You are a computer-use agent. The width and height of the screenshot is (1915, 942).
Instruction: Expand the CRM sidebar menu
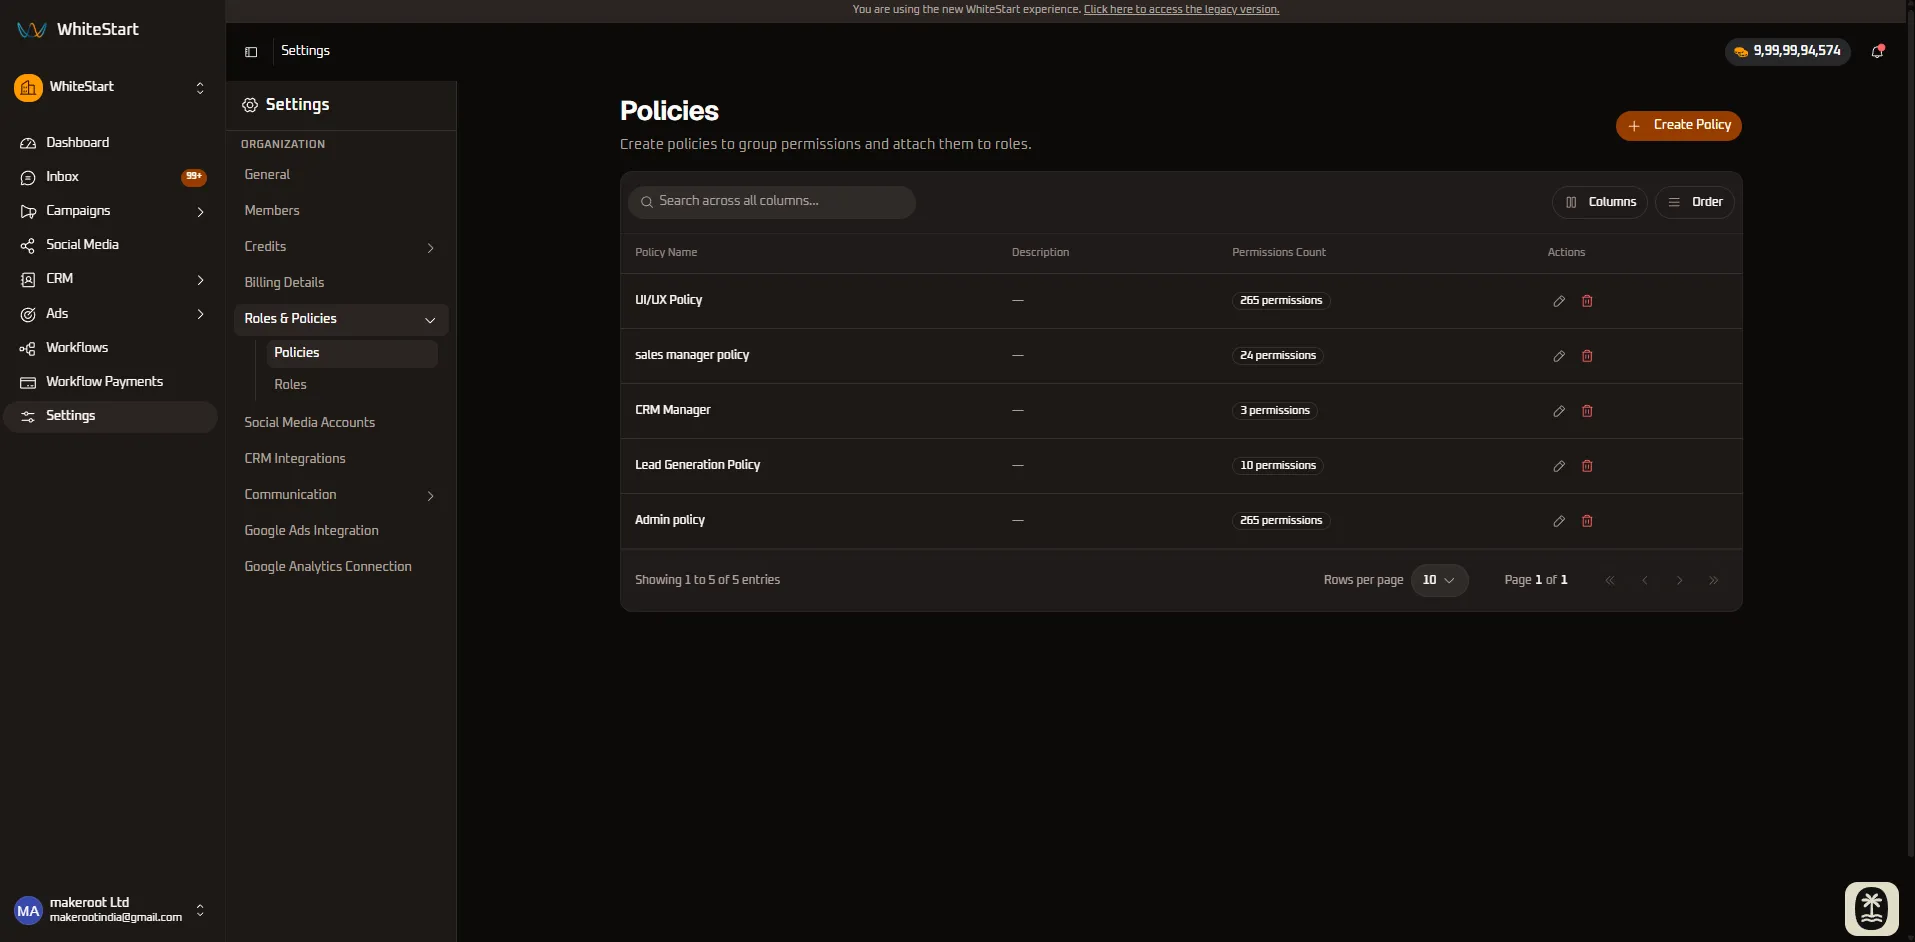pos(110,279)
